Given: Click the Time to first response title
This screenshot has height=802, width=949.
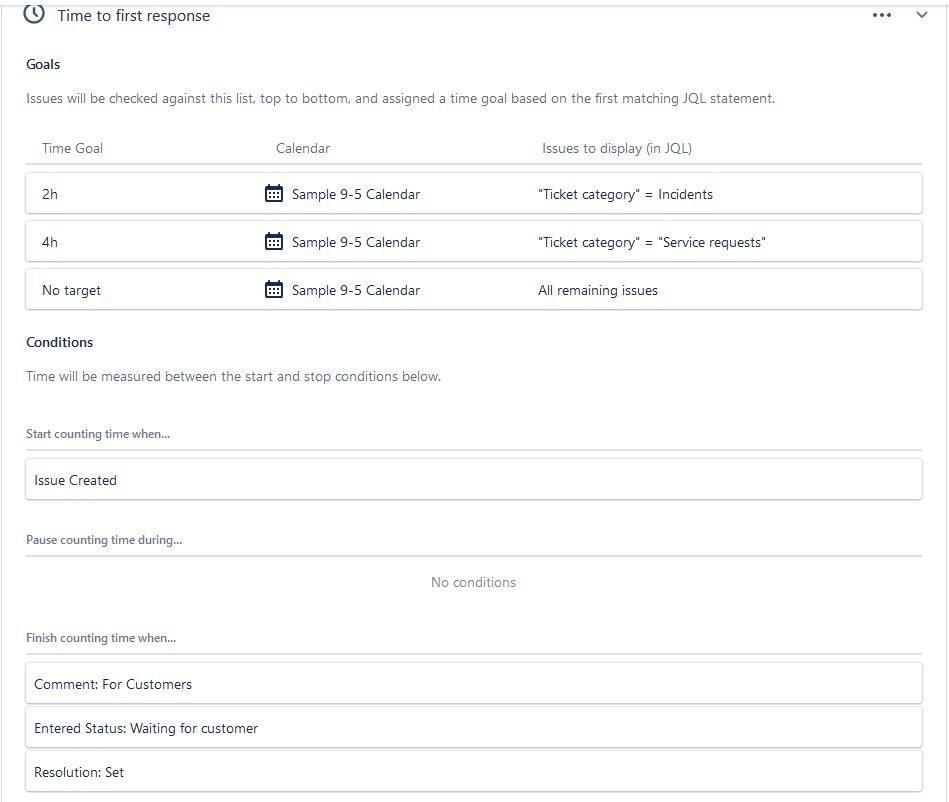Looking at the screenshot, I should (134, 16).
